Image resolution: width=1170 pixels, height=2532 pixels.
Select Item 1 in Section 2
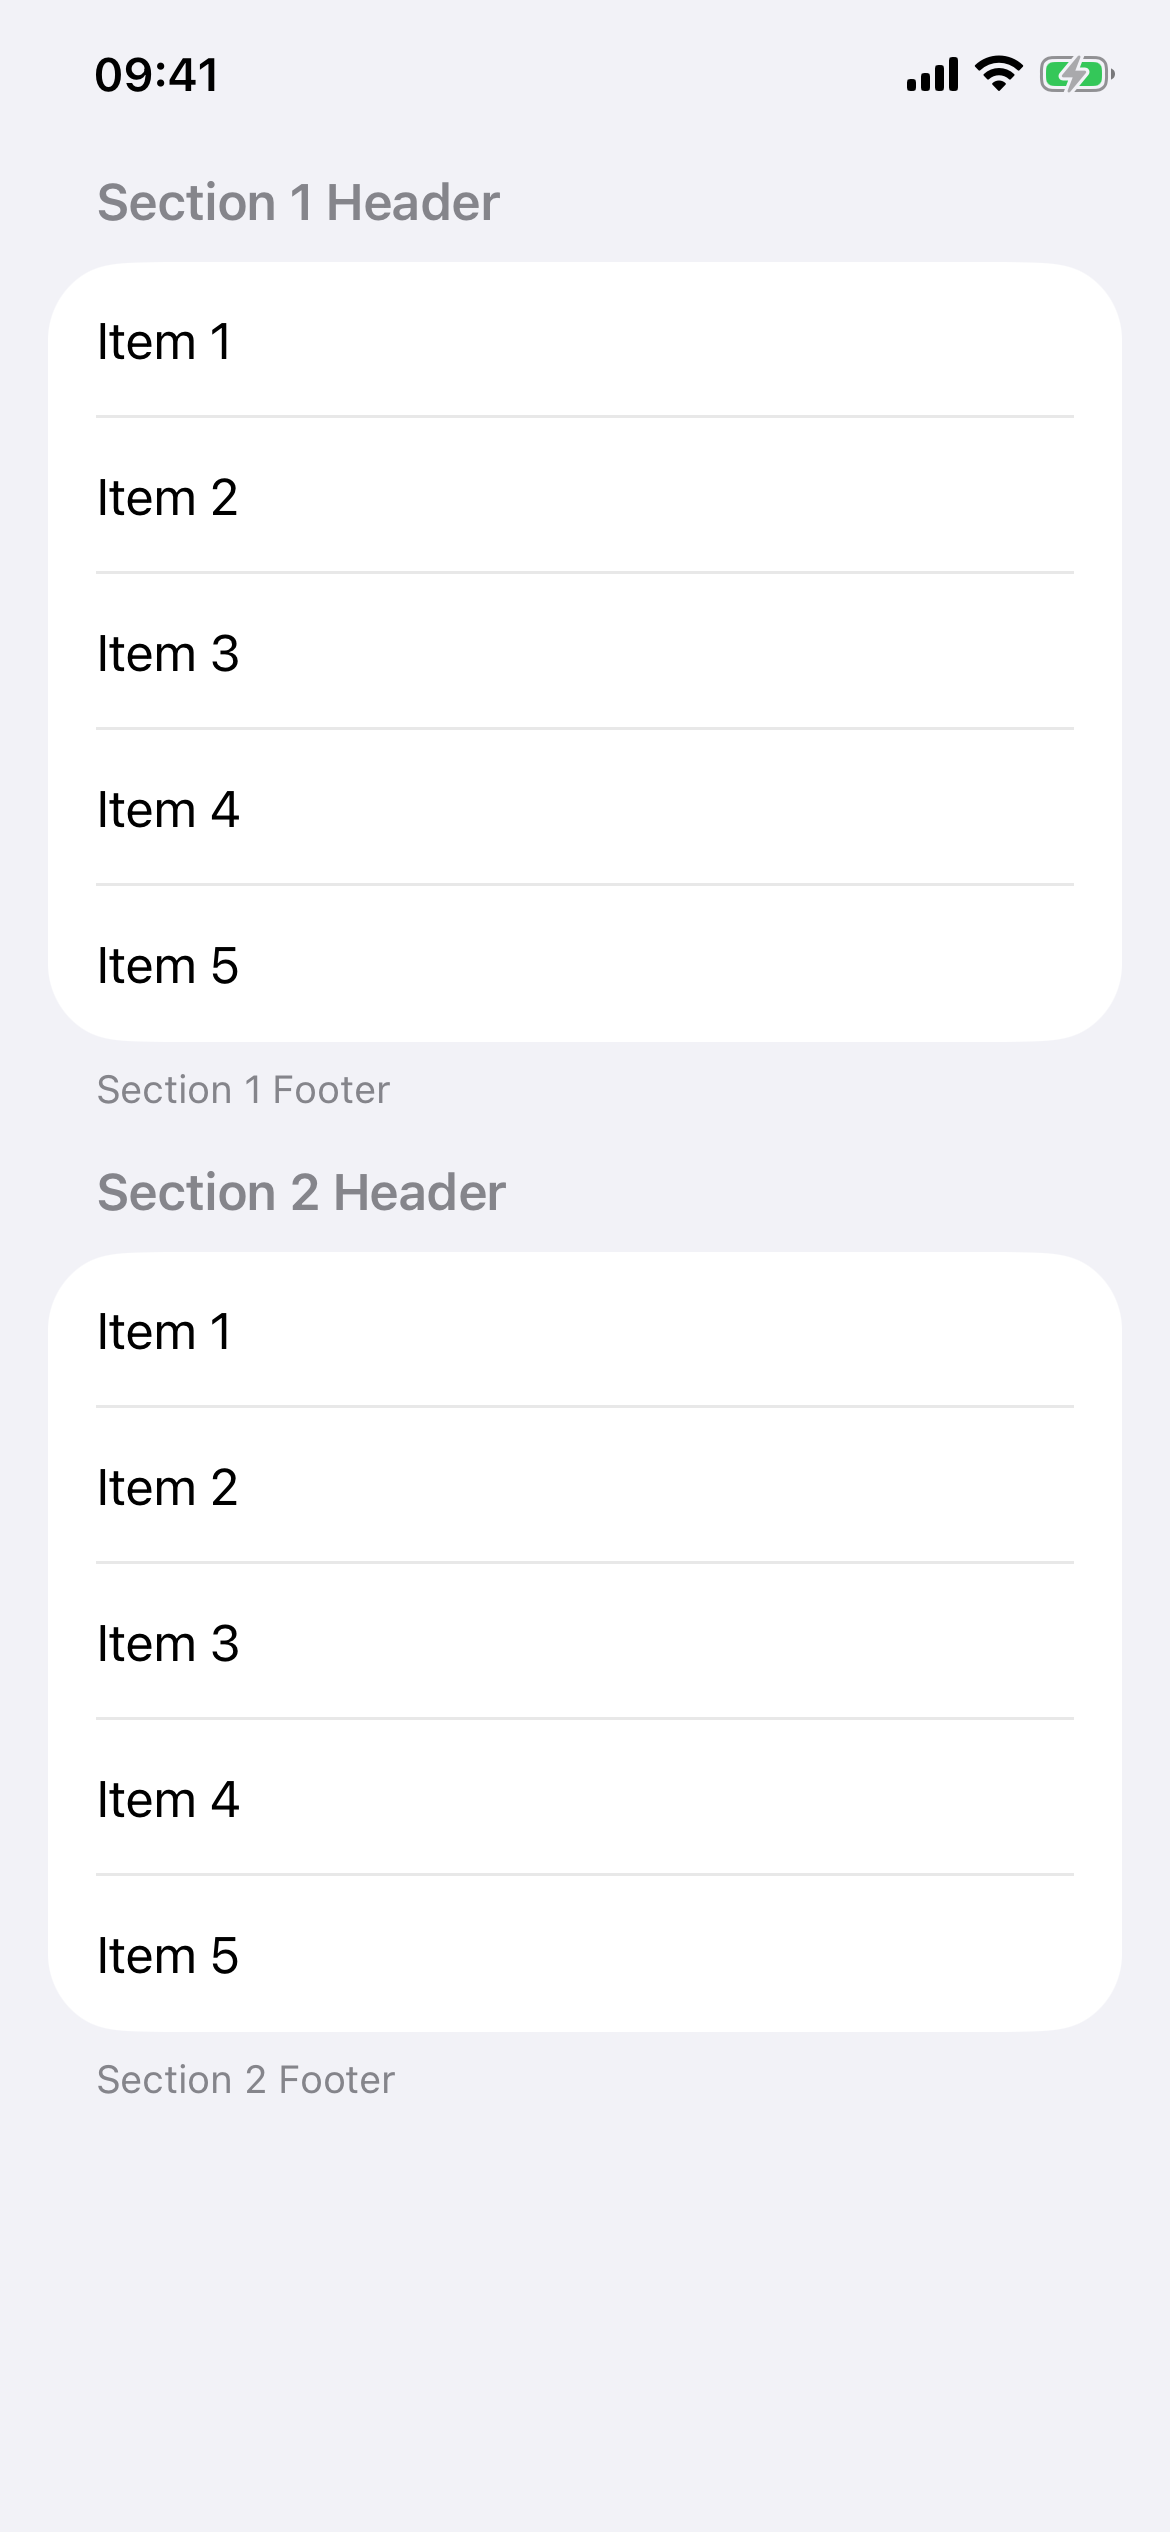coord(584,1331)
